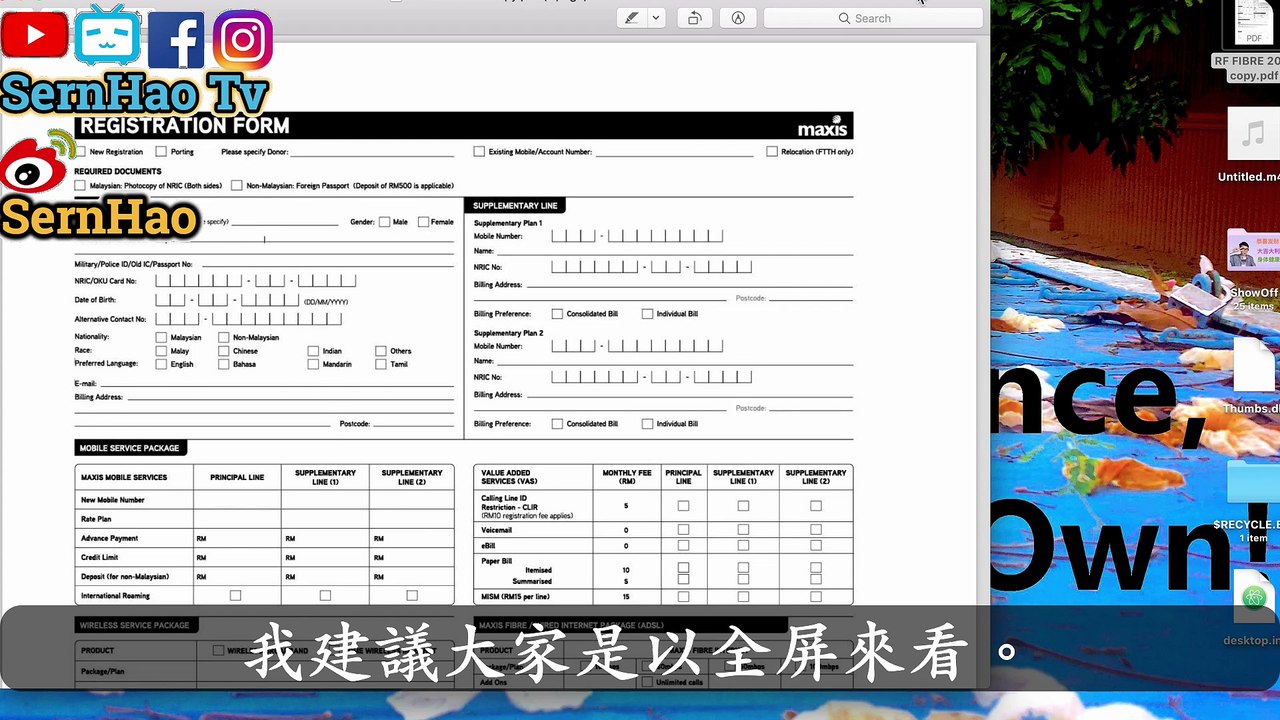Click the REQUIRED DOCUMENTS label

click(x=118, y=172)
